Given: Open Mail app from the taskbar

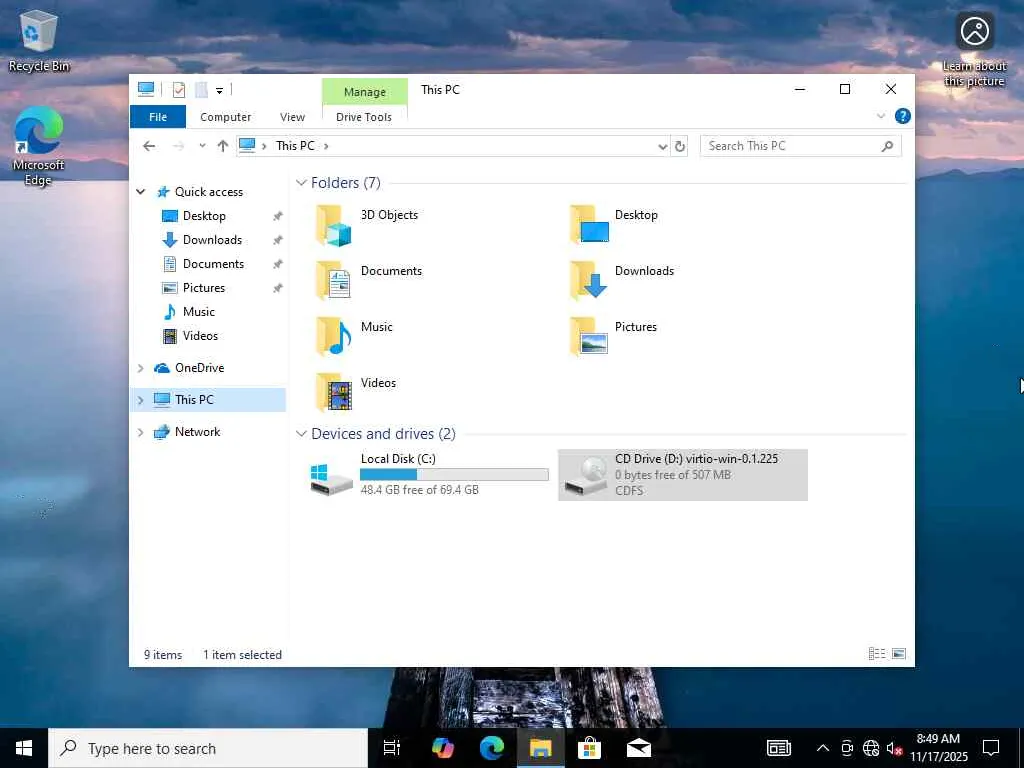Looking at the screenshot, I should [639, 748].
